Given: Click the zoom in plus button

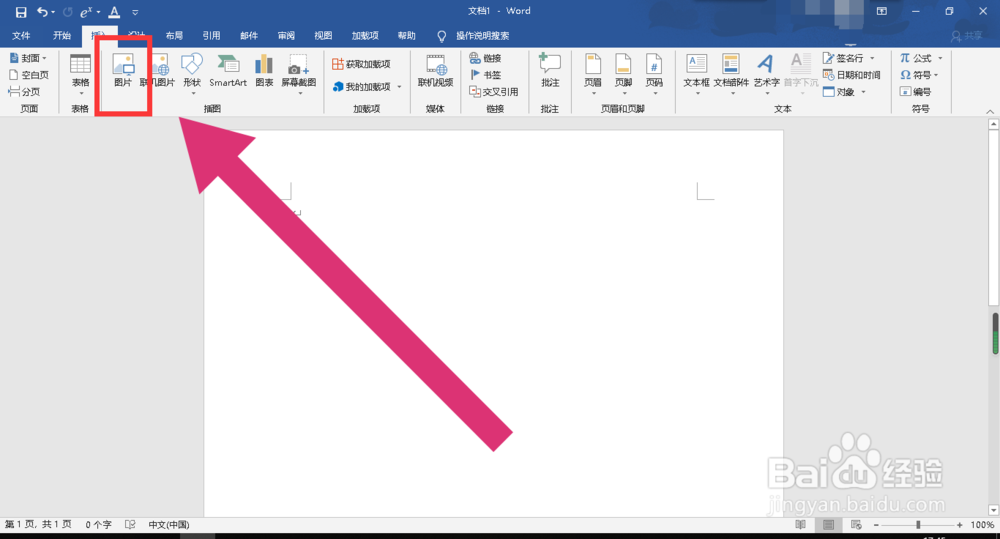Looking at the screenshot, I should (959, 524).
